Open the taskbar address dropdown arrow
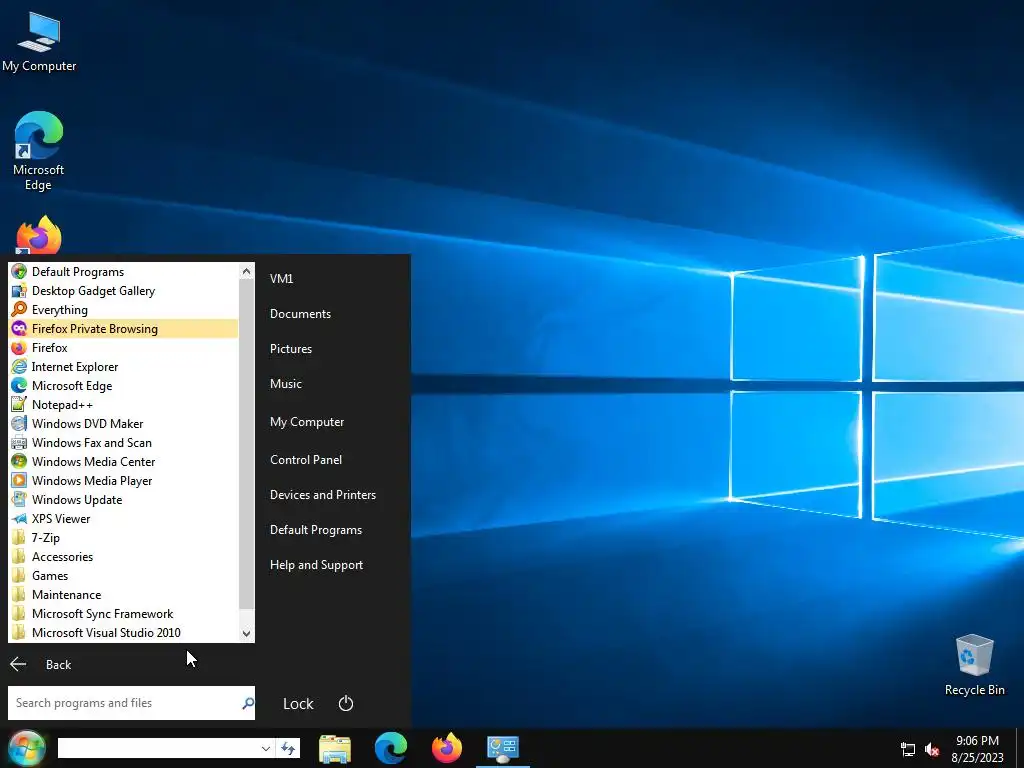The image size is (1024, 768). click(x=265, y=748)
